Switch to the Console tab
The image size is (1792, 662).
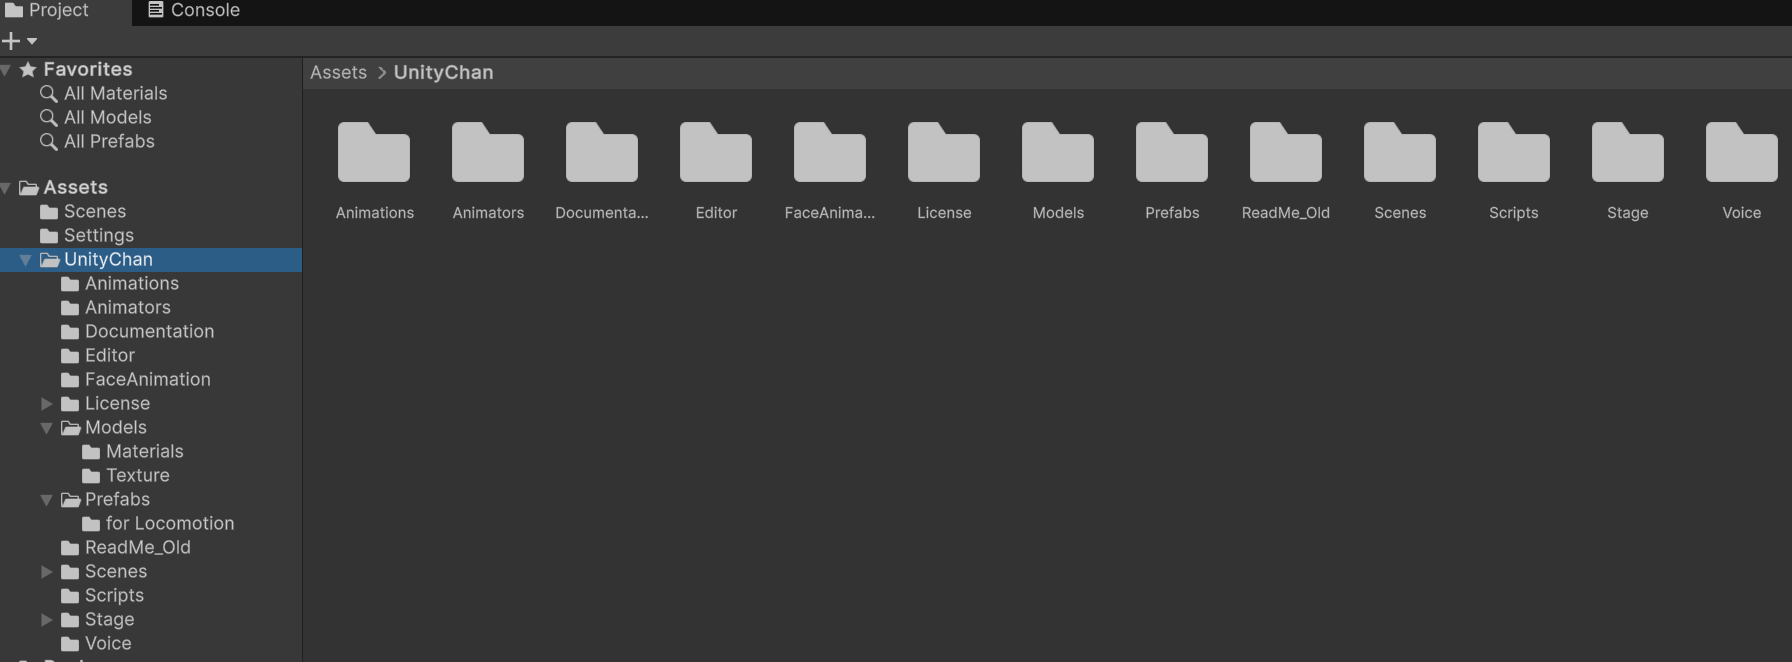194,11
